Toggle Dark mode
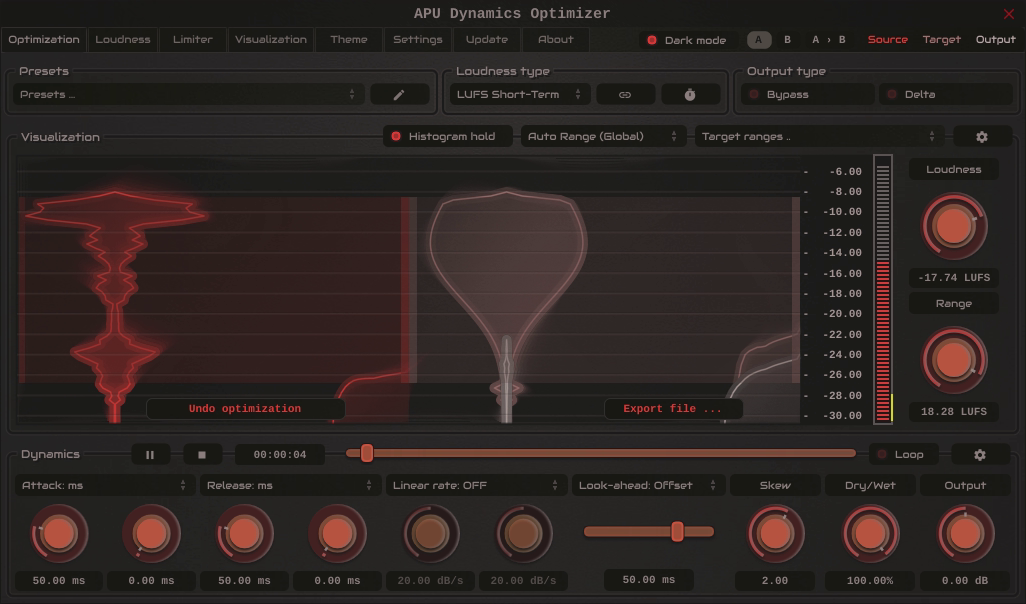This screenshot has width=1026, height=604. point(688,40)
